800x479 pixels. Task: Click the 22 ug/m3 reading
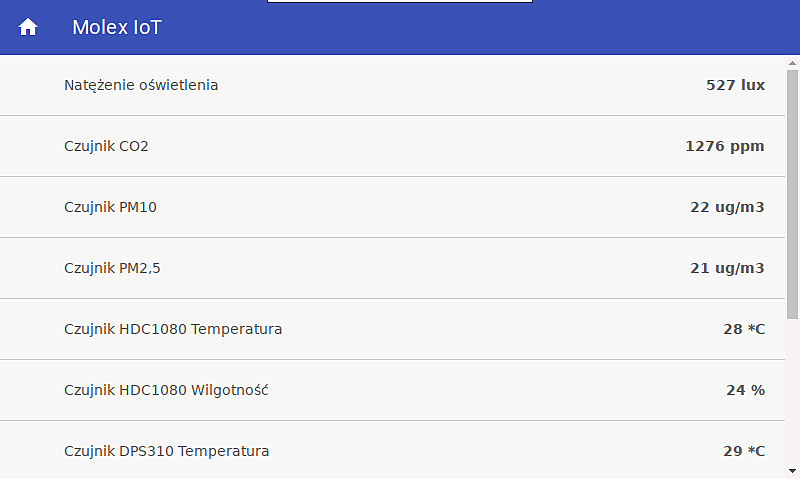pyautogui.click(x=727, y=207)
